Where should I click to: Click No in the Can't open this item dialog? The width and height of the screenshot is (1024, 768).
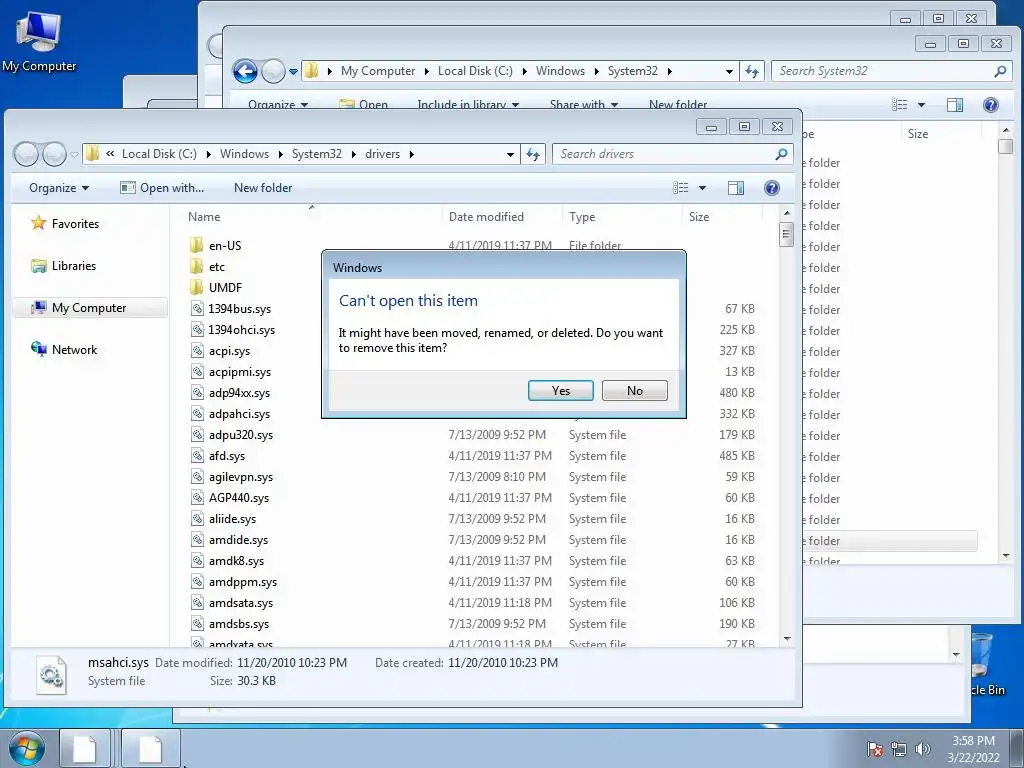coord(635,391)
